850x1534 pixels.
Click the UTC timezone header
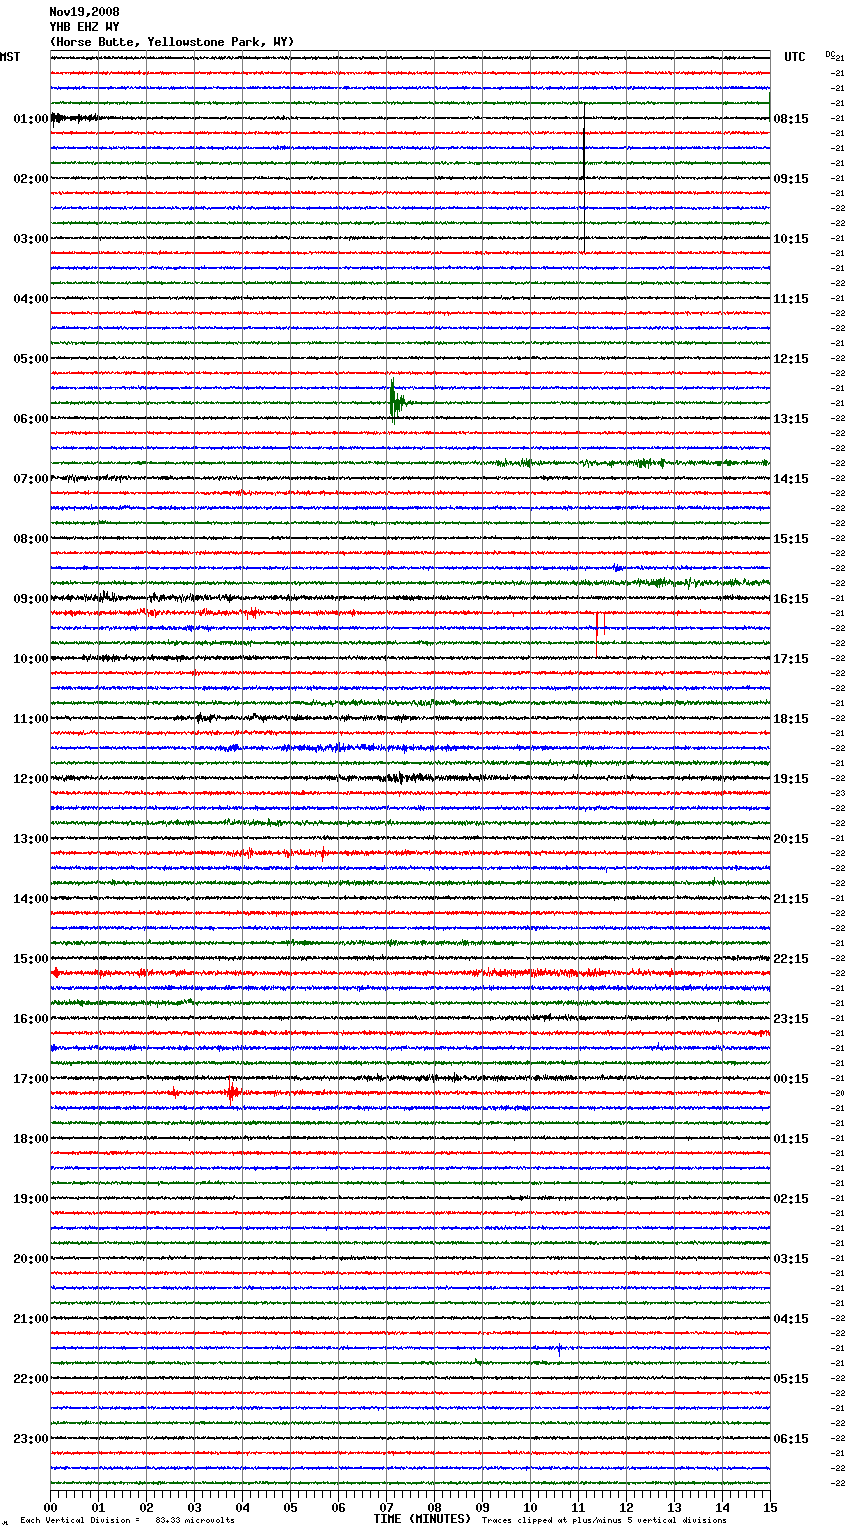[x=795, y=57]
